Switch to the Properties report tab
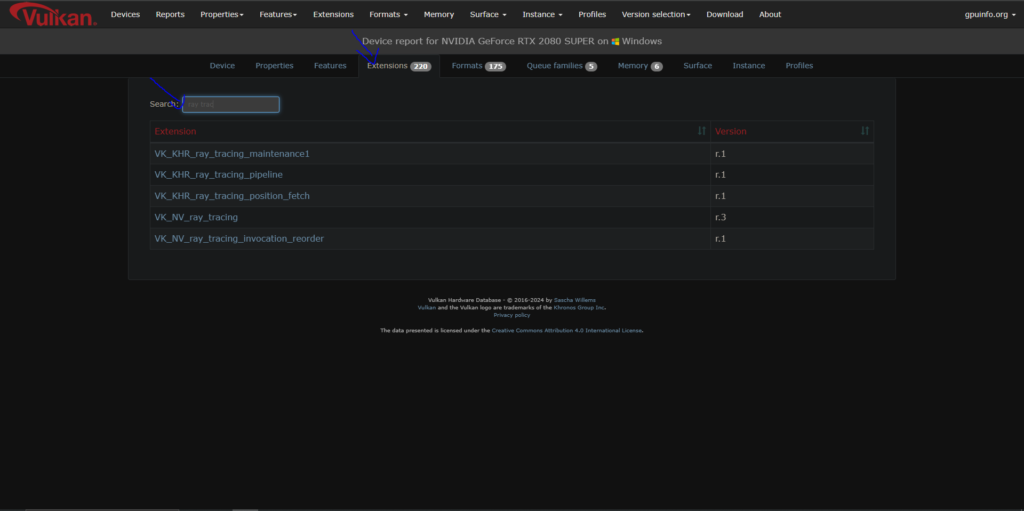Viewport: 1024px width, 511px height. tap(274, 66)
